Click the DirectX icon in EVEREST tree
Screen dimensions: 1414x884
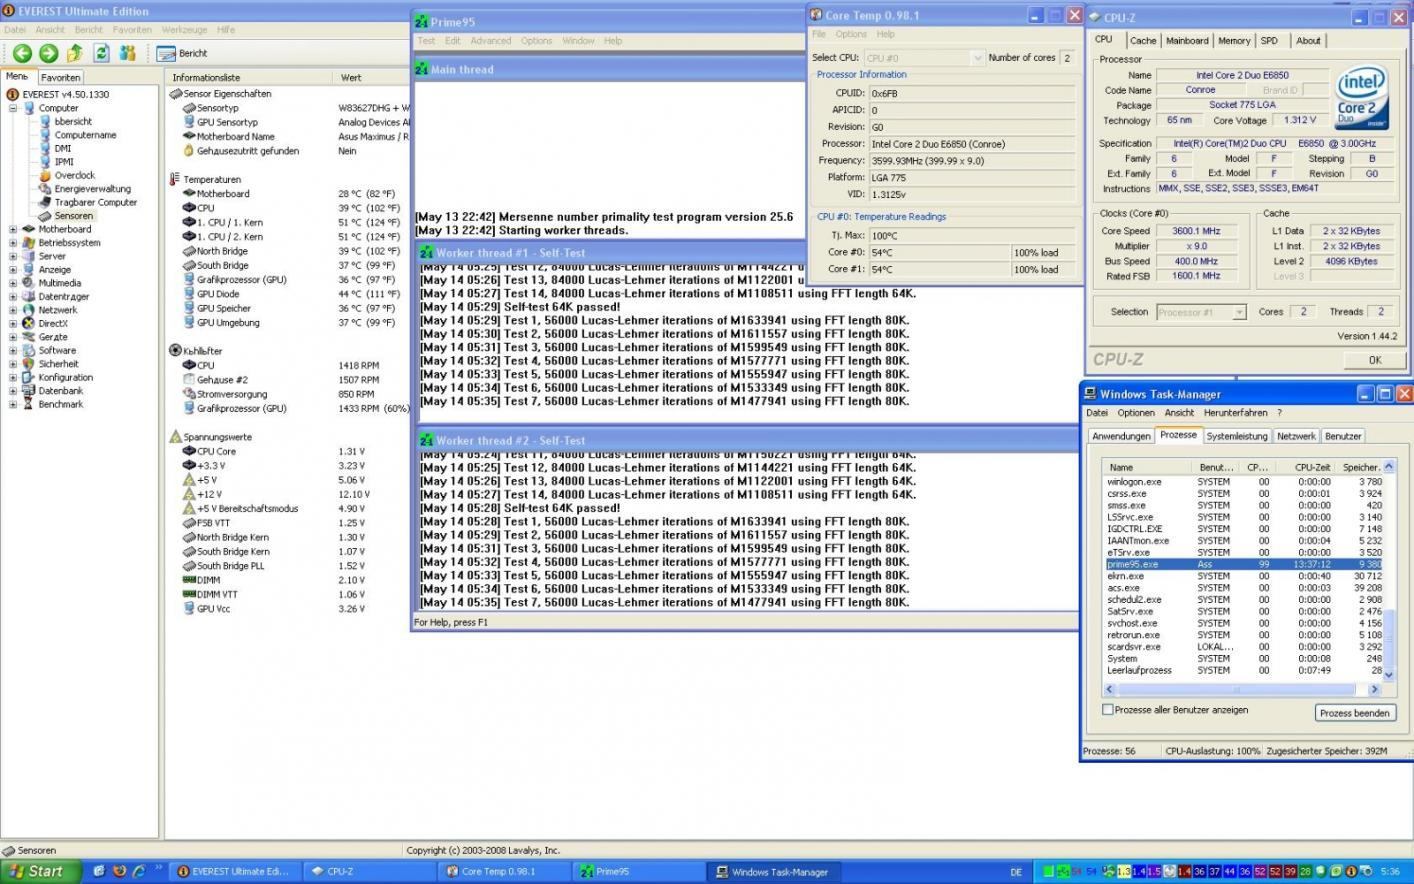29,323
